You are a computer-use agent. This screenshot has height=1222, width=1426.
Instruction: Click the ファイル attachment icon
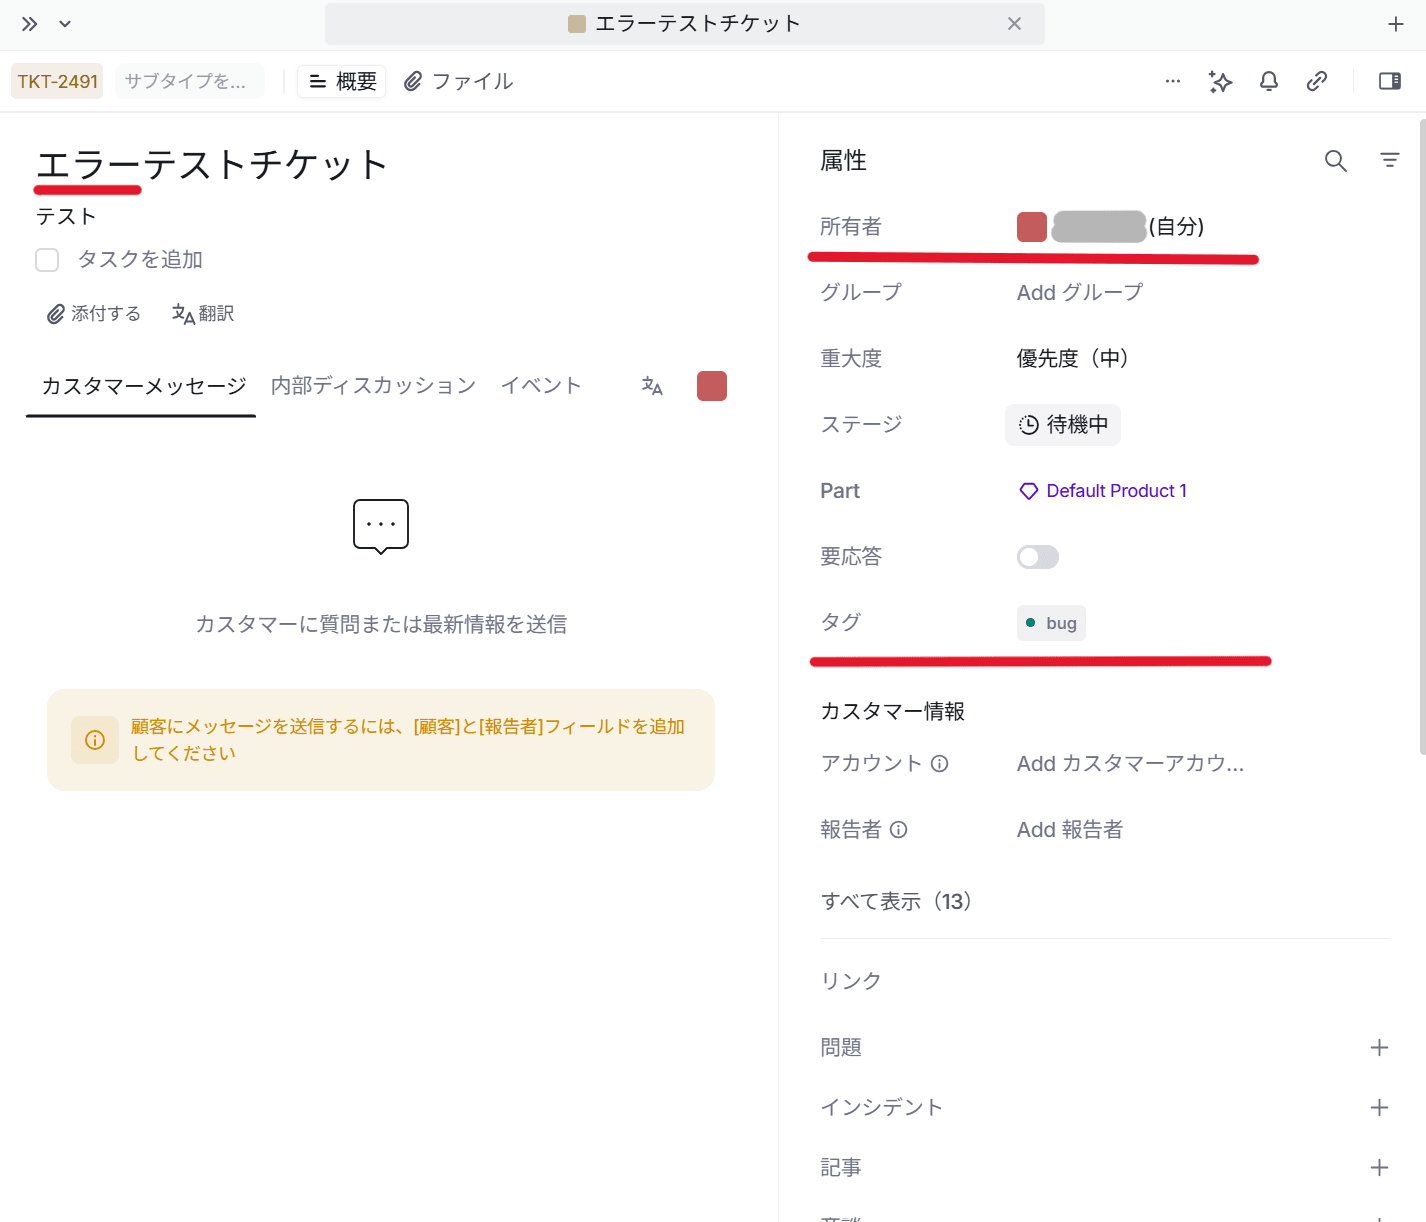point(412,81)
